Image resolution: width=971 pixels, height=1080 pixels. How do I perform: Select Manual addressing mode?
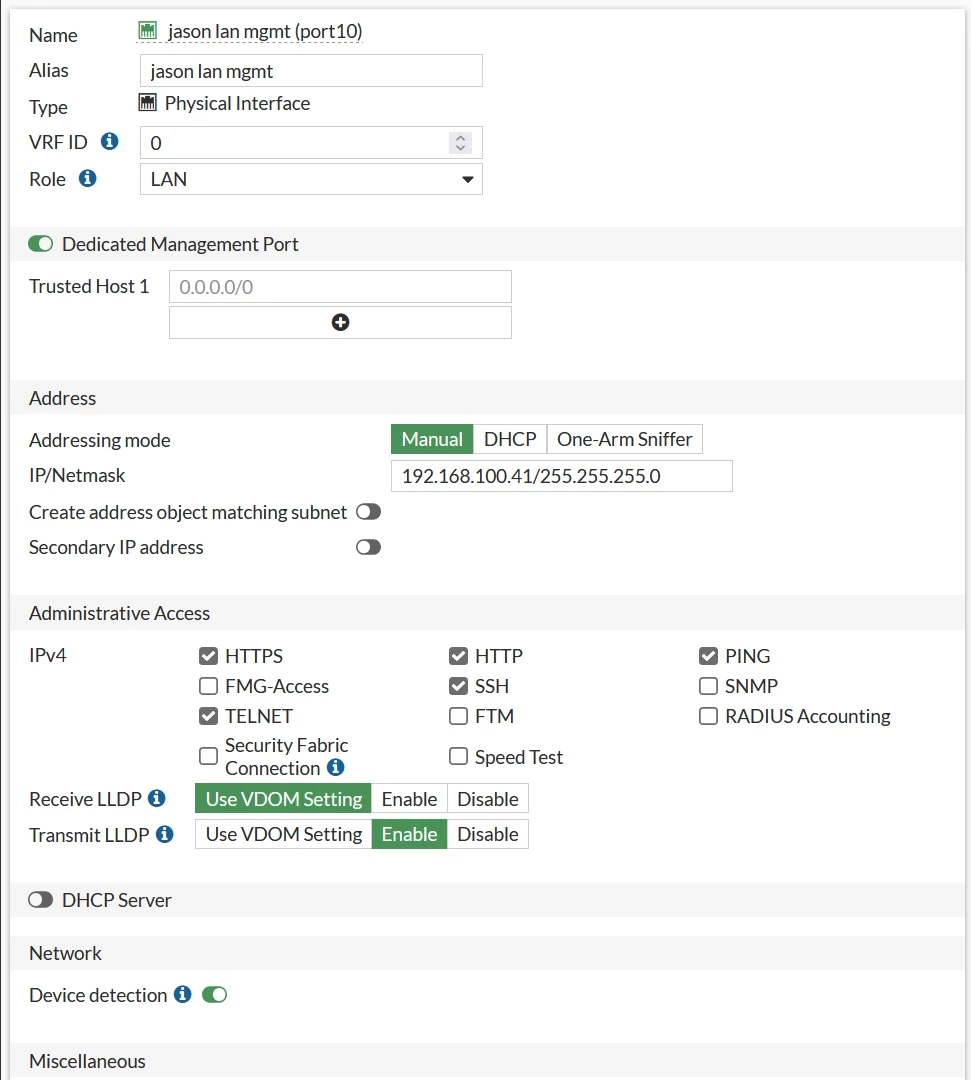tap(432, 439)
